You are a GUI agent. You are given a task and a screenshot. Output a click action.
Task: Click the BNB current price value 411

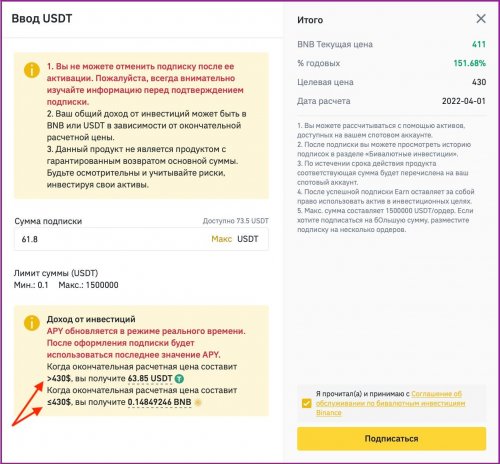click(x=479, y=44)
